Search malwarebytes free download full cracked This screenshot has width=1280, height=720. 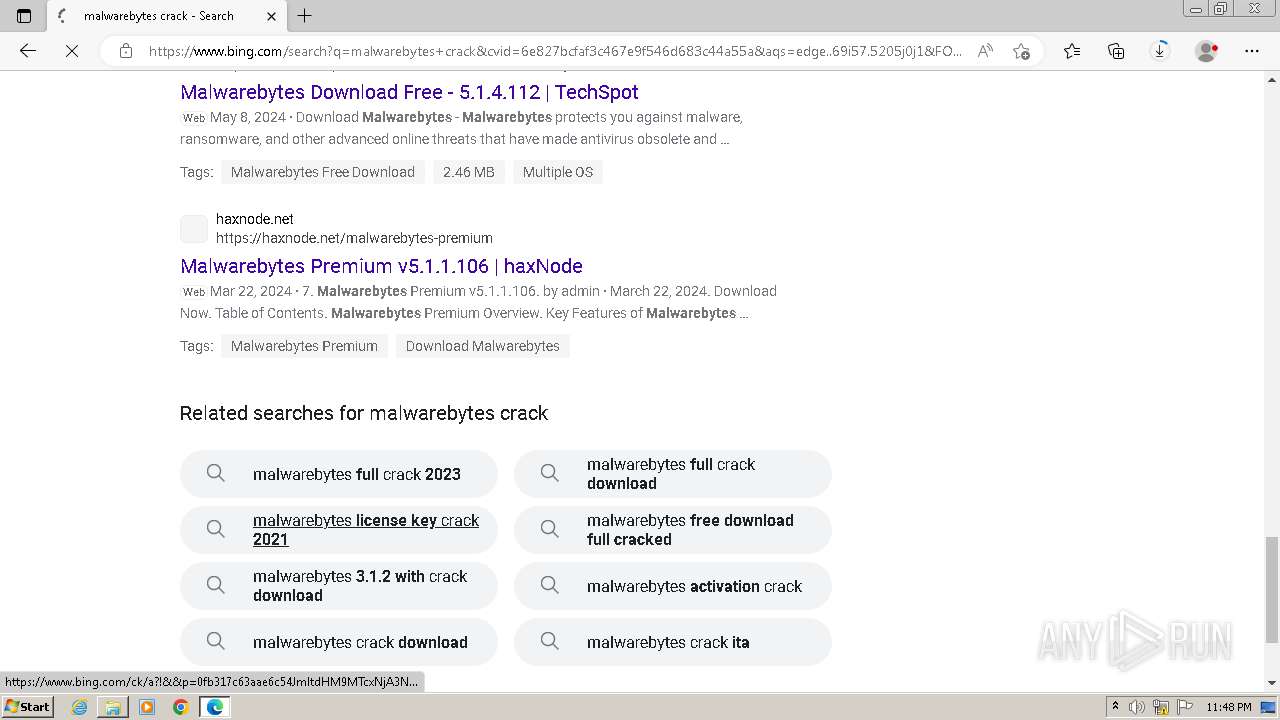(x=673, y=530)
